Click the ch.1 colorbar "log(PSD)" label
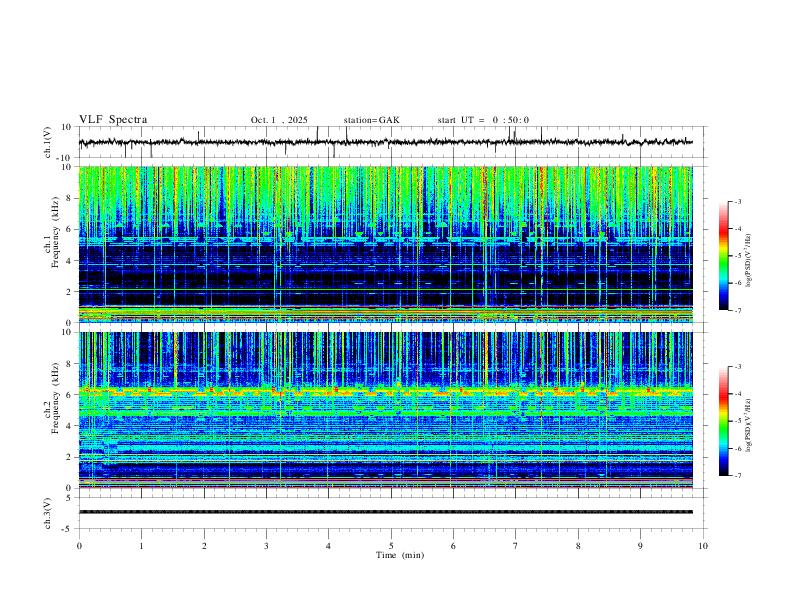Image resolution: width=792 pixels, height=612 pixels. click(x=749, y=261)
